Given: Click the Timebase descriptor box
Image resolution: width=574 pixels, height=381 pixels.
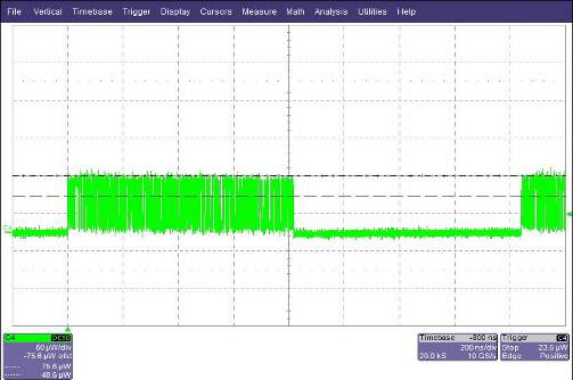Looking at the screenshot, I should tap(458, 347).
